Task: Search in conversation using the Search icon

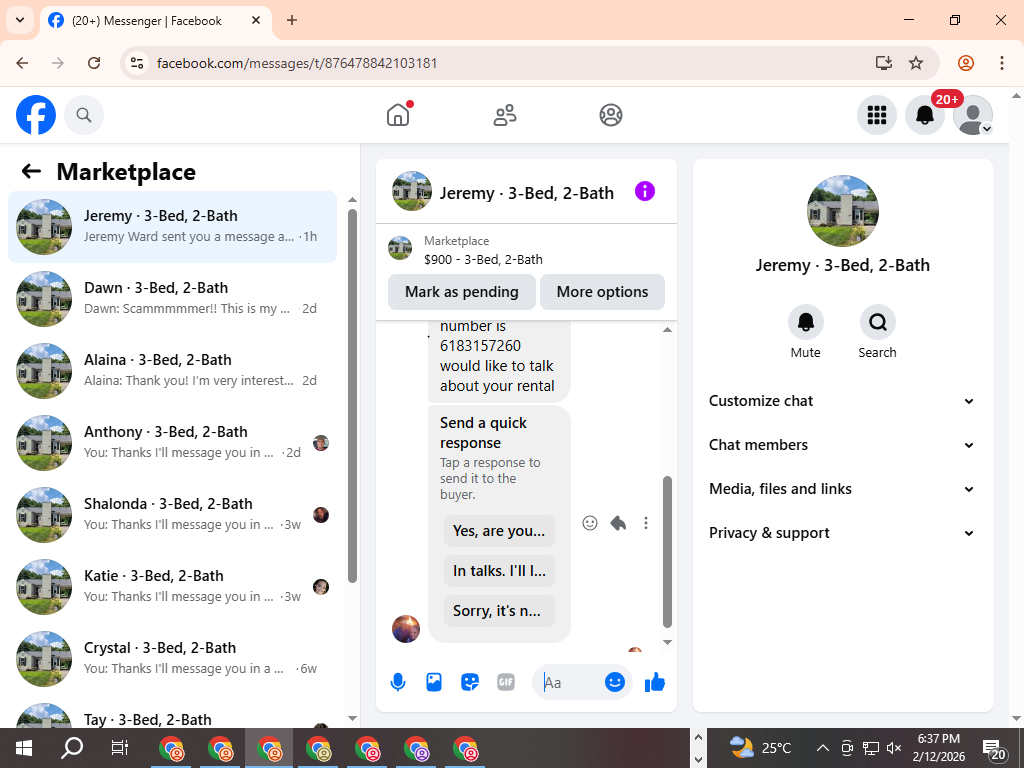Action: click(878, 322)
